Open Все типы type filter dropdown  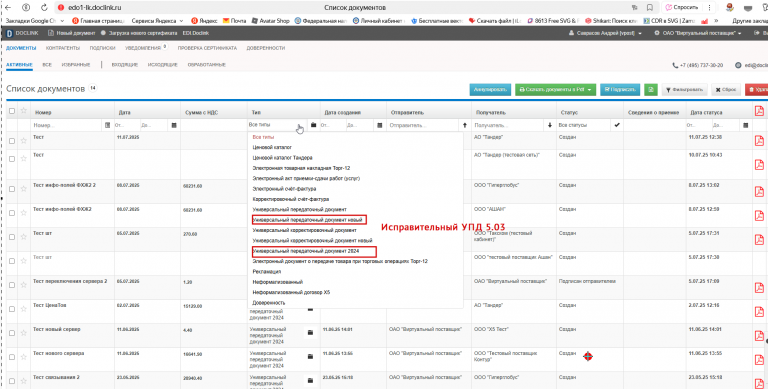[x=277, y=125]
